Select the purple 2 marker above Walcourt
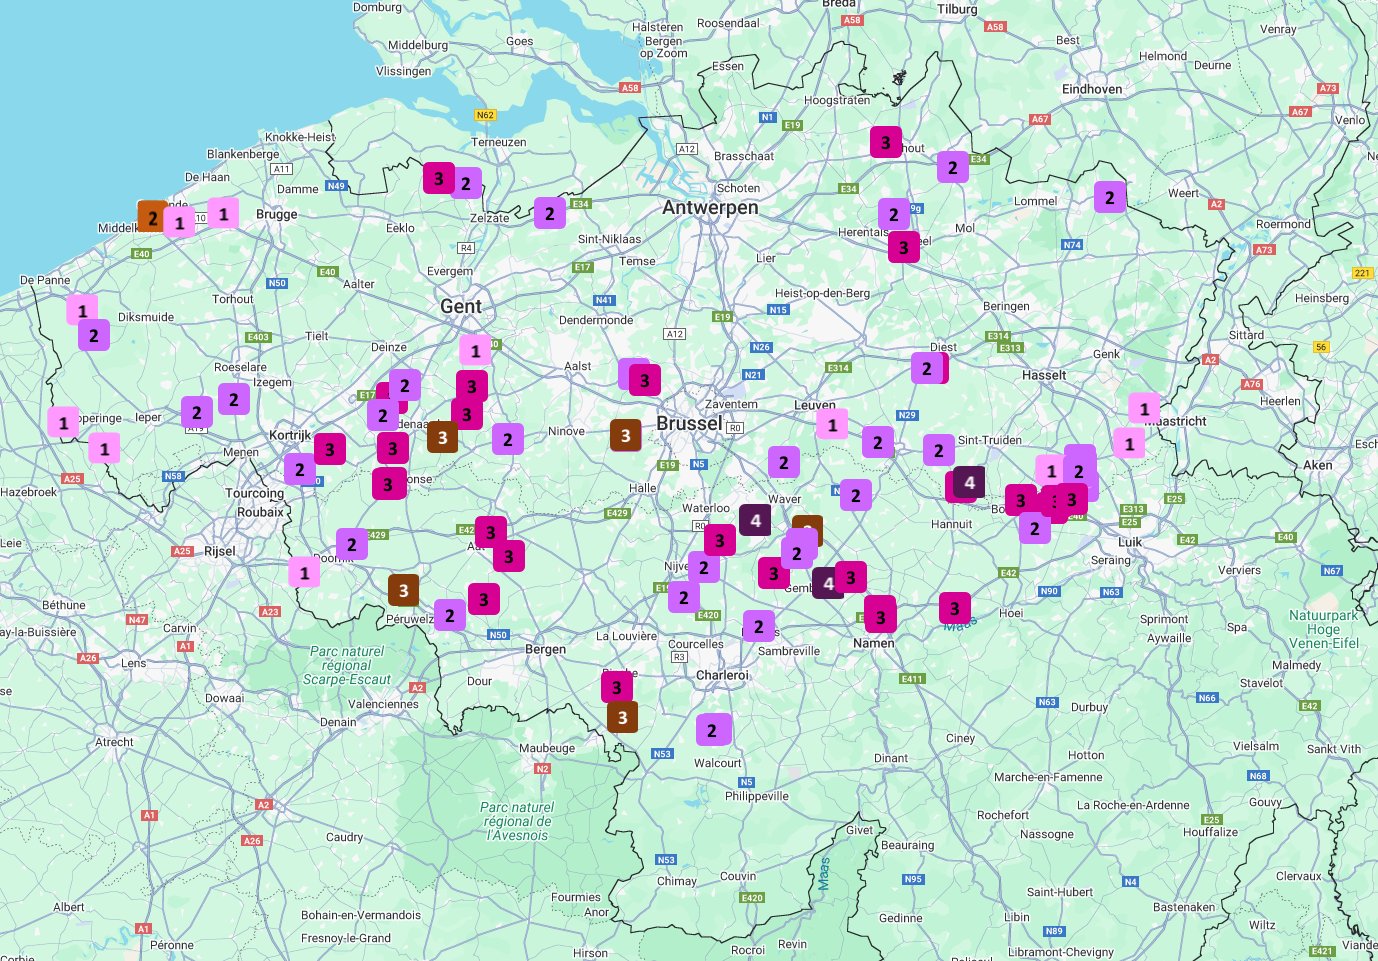 click(712, 730)
